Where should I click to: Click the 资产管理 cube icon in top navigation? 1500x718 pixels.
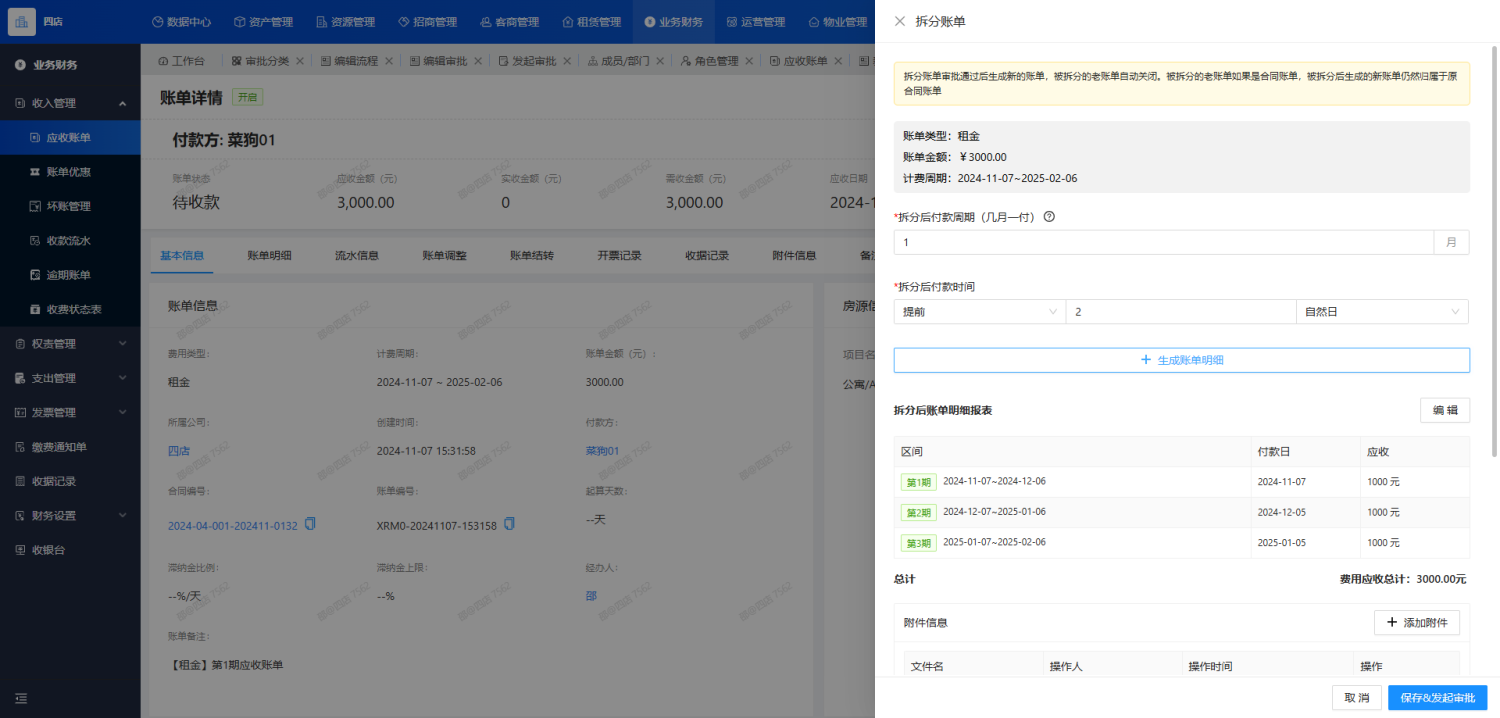(x=239, y=22)
